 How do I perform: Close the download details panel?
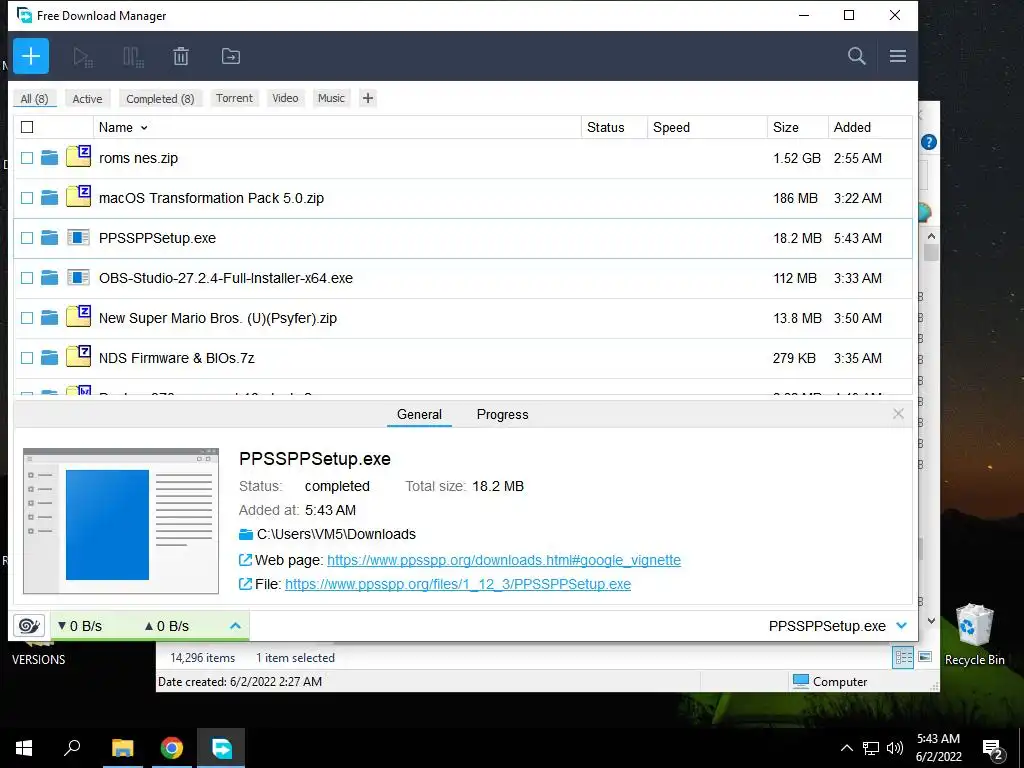pos(899,413)
